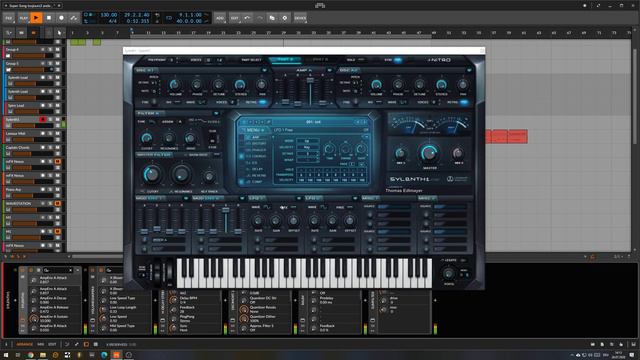The width and height of the screenshot is (640, 360).
Task: Click the MIX B knob right of MASTER
Action: [x=458, y=153]
